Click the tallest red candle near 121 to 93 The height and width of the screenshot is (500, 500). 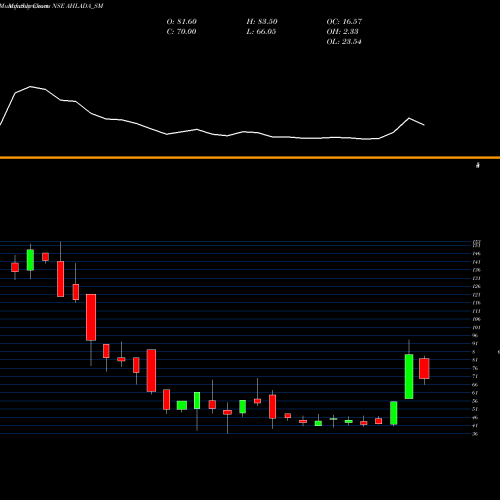(91, 317)
